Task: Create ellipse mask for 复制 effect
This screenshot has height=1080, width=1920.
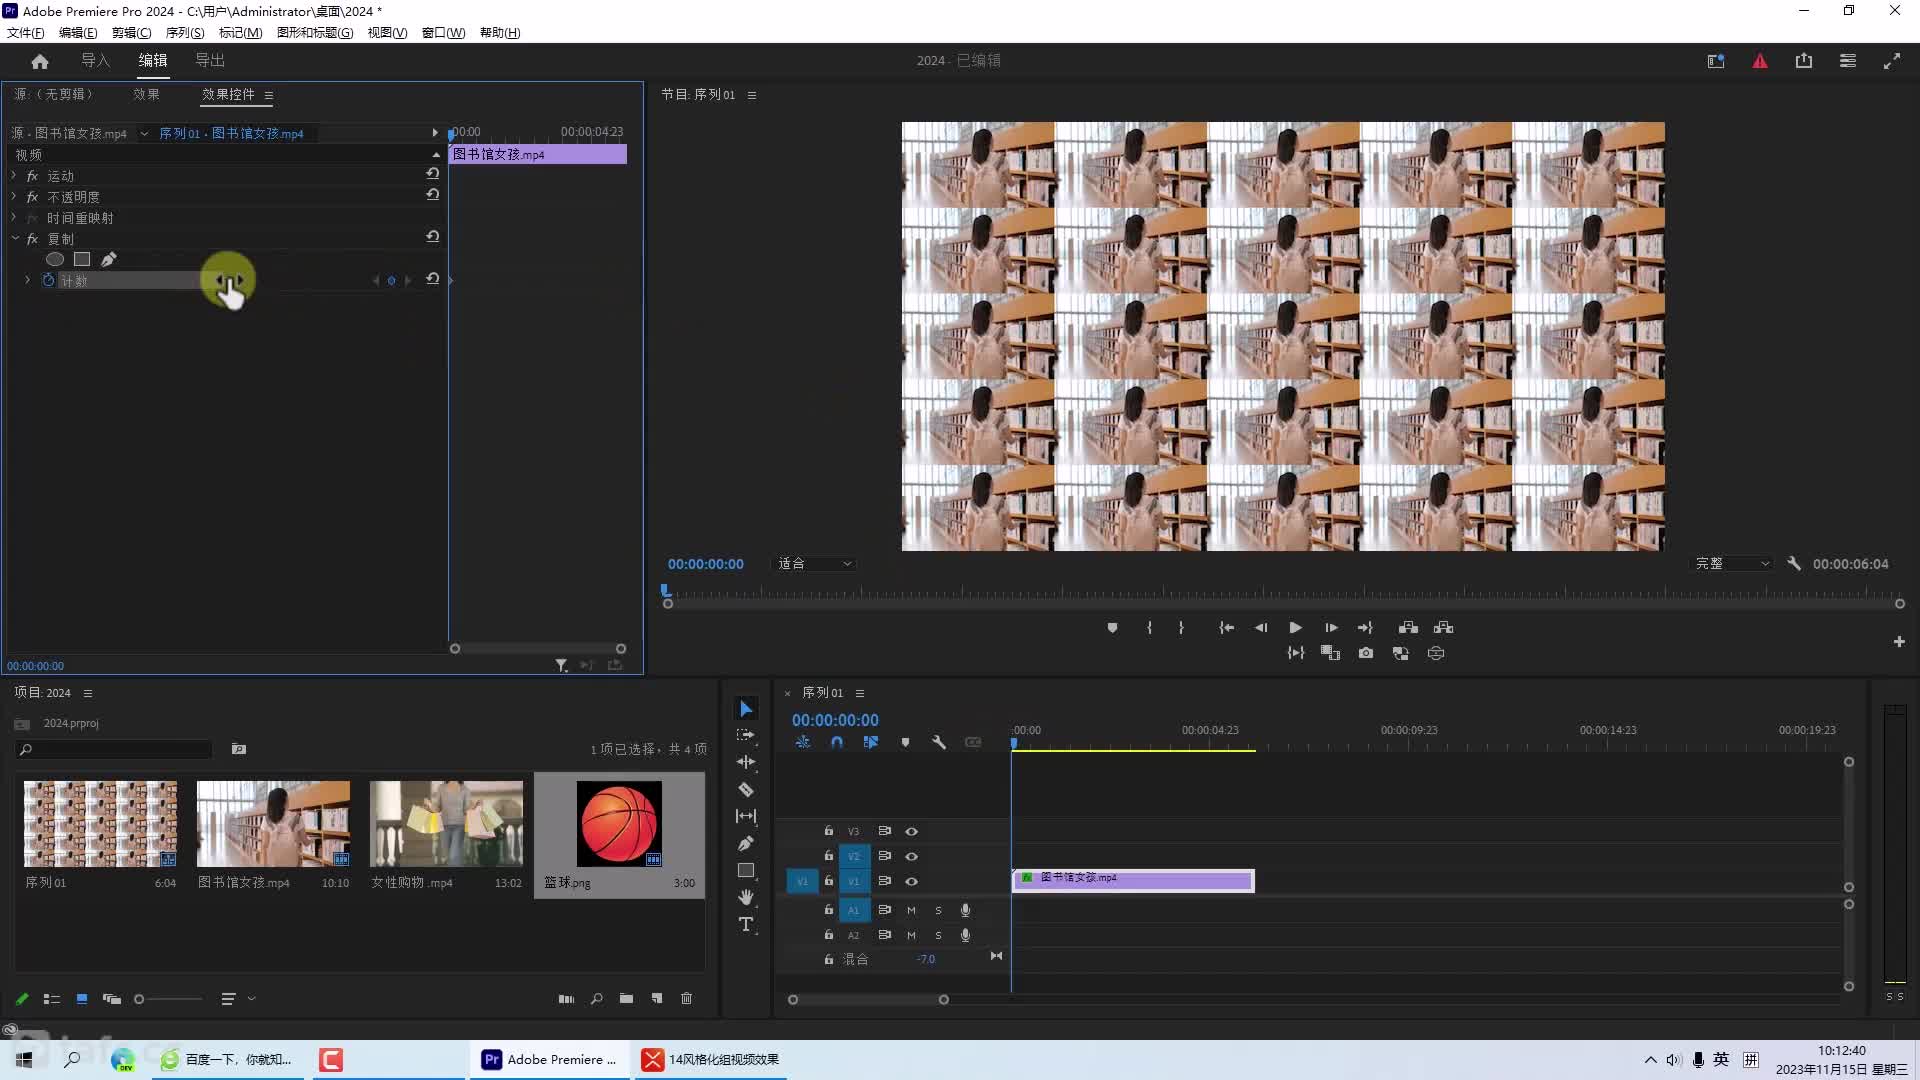Action: (55, 259)
